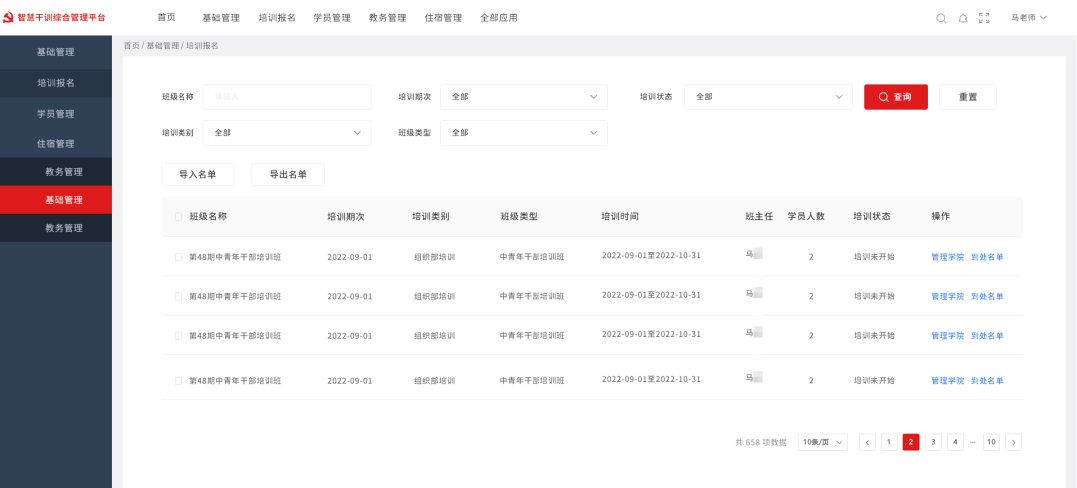Click the 导入名单 button
The image size is (1077, 488).
coord(198,174)
